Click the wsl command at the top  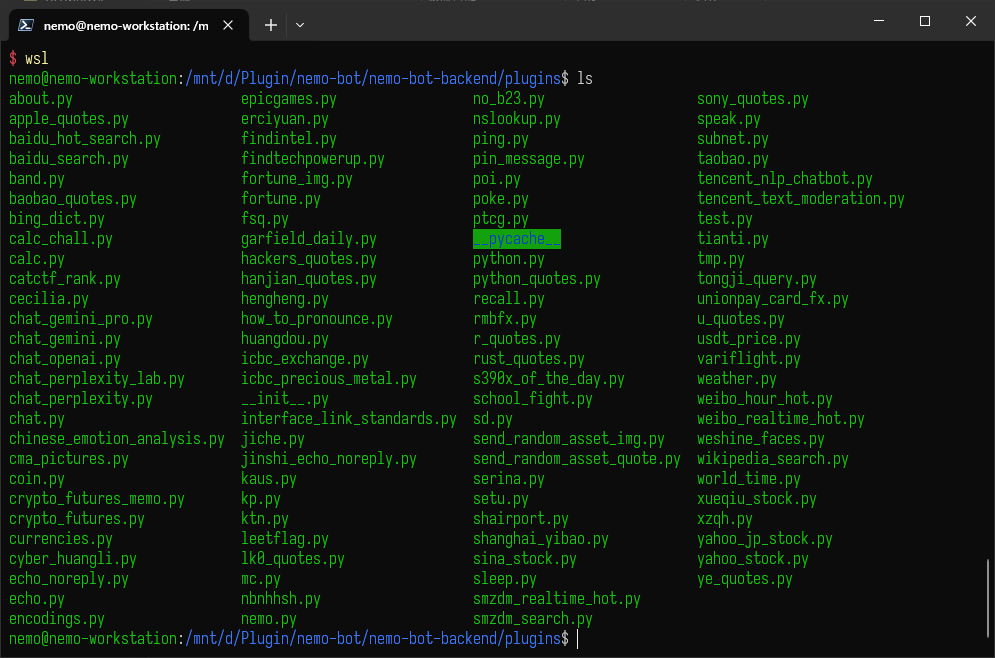click(x=37, y=59)
